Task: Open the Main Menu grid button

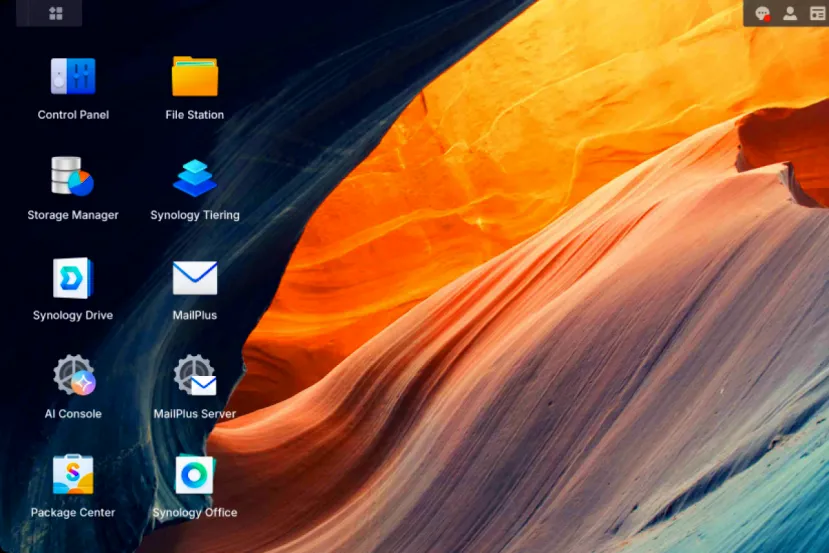Action: pos(56,13)
